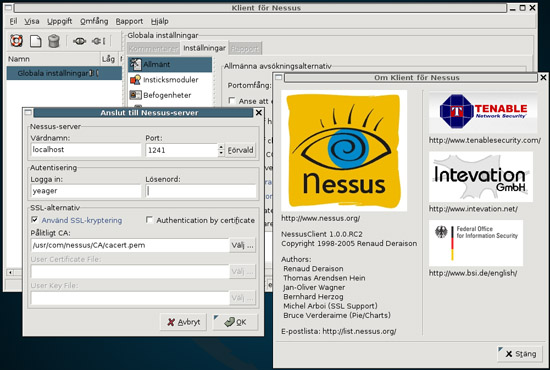Switch to the Inställningar tab
550x370 pixels.
pyautogui.click(x=204, y=48)
